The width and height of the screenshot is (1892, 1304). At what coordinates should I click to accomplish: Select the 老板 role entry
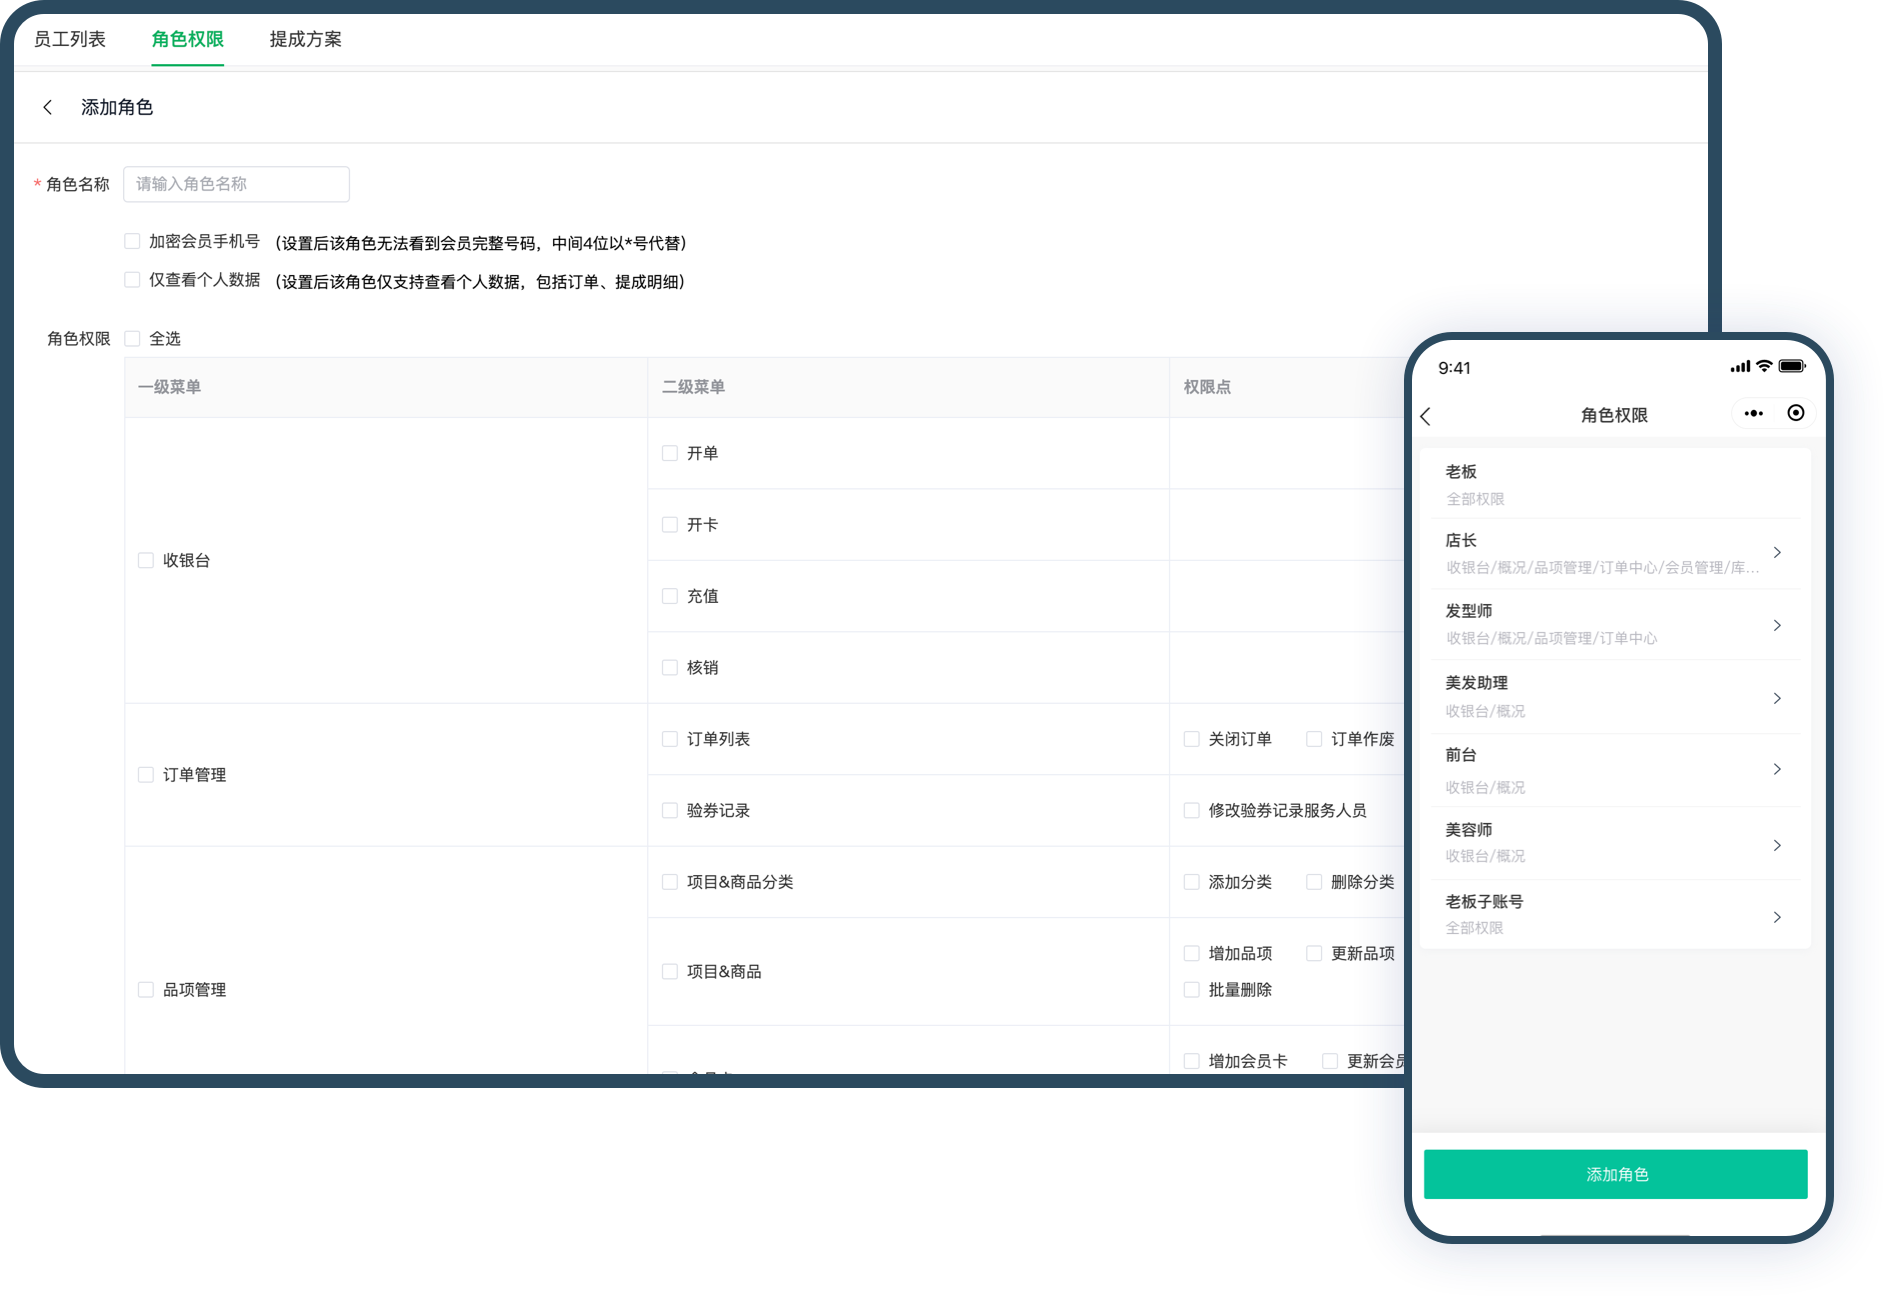click(1615, 484)
